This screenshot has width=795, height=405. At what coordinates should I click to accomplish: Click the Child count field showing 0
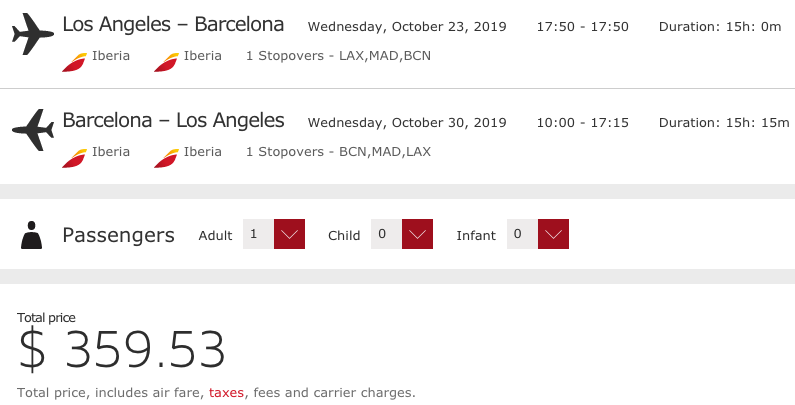click(x=386, y=234)
